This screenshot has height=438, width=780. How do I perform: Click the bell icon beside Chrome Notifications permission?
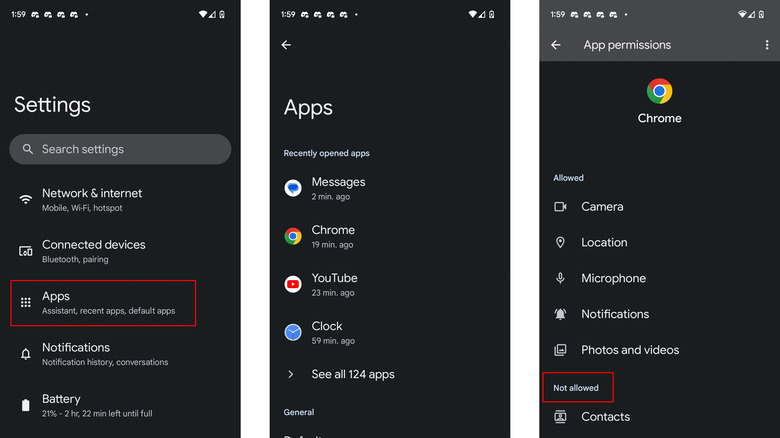click(x=561, y=314)
